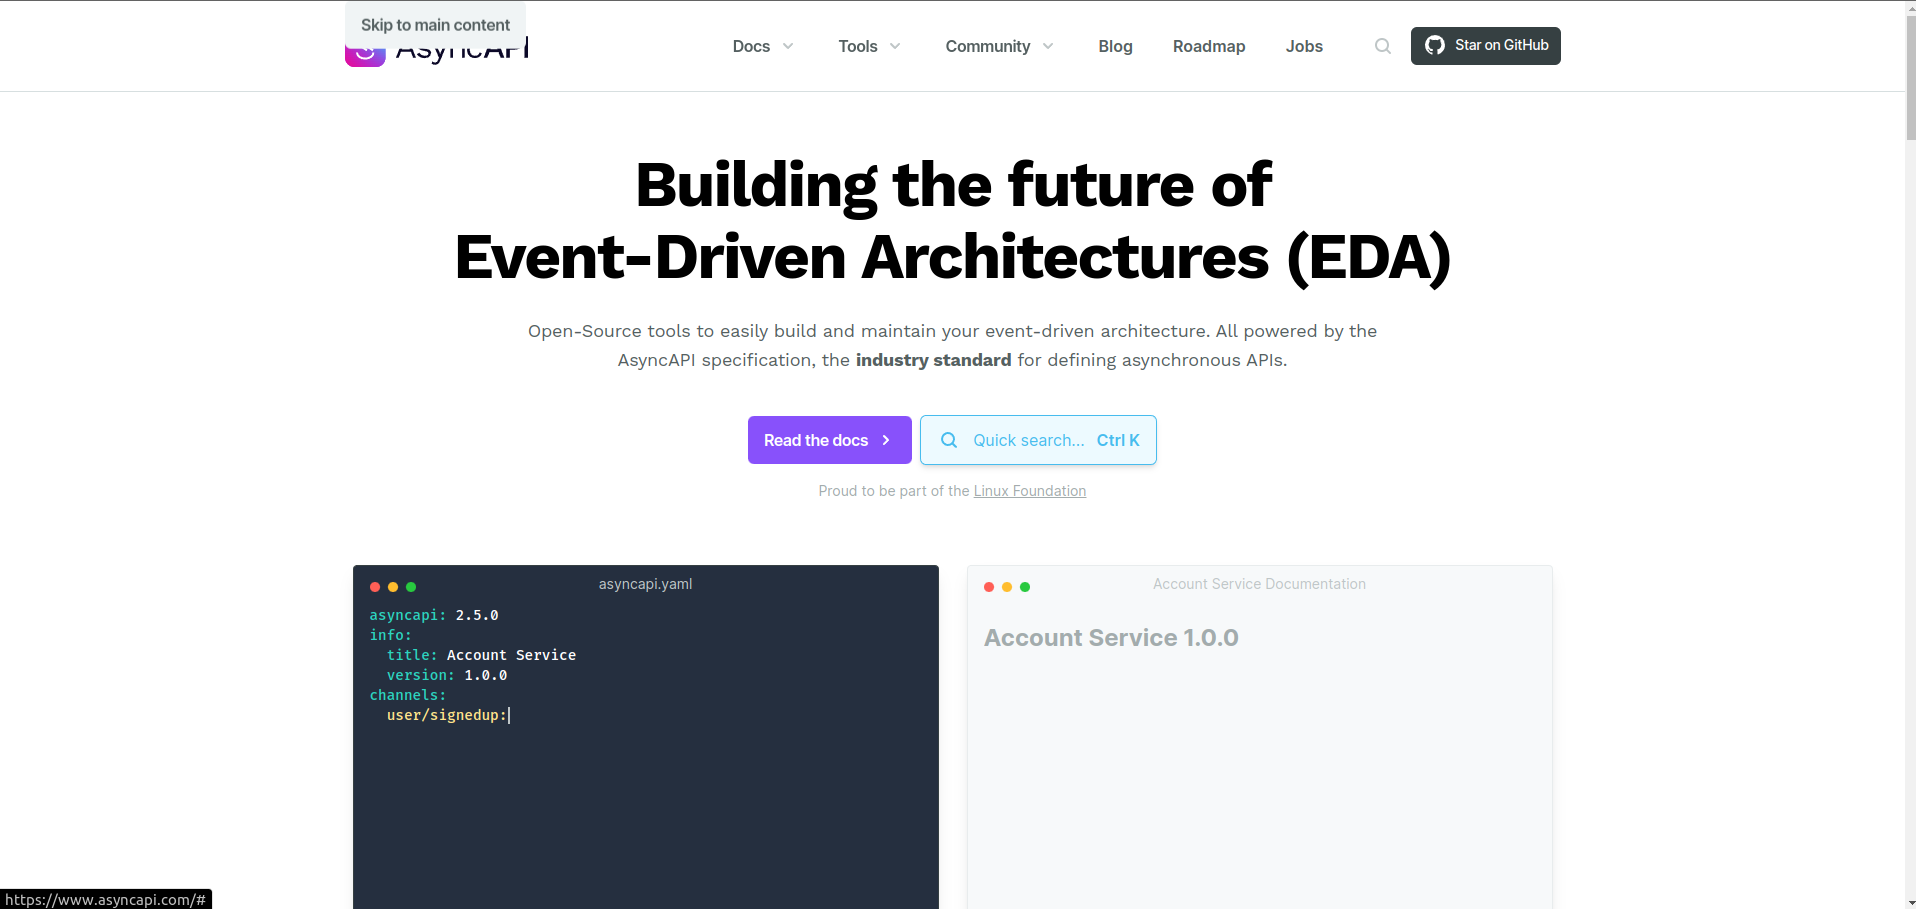Click the 'industry standard' bold text

(933, 360)
